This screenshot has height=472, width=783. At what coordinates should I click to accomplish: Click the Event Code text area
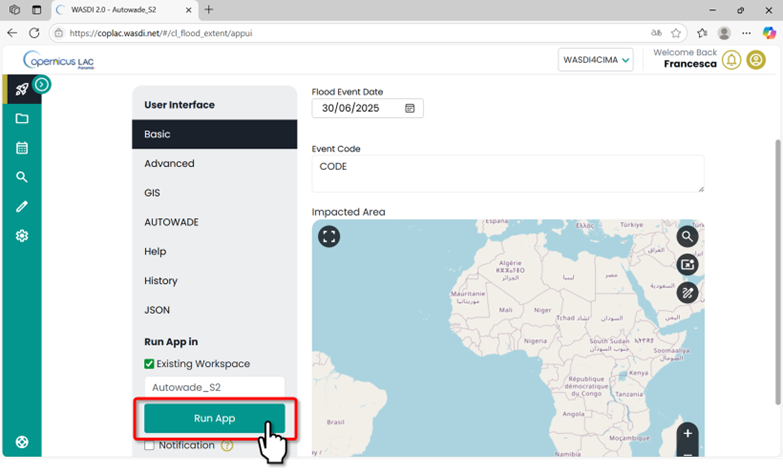tap(508, 173)
